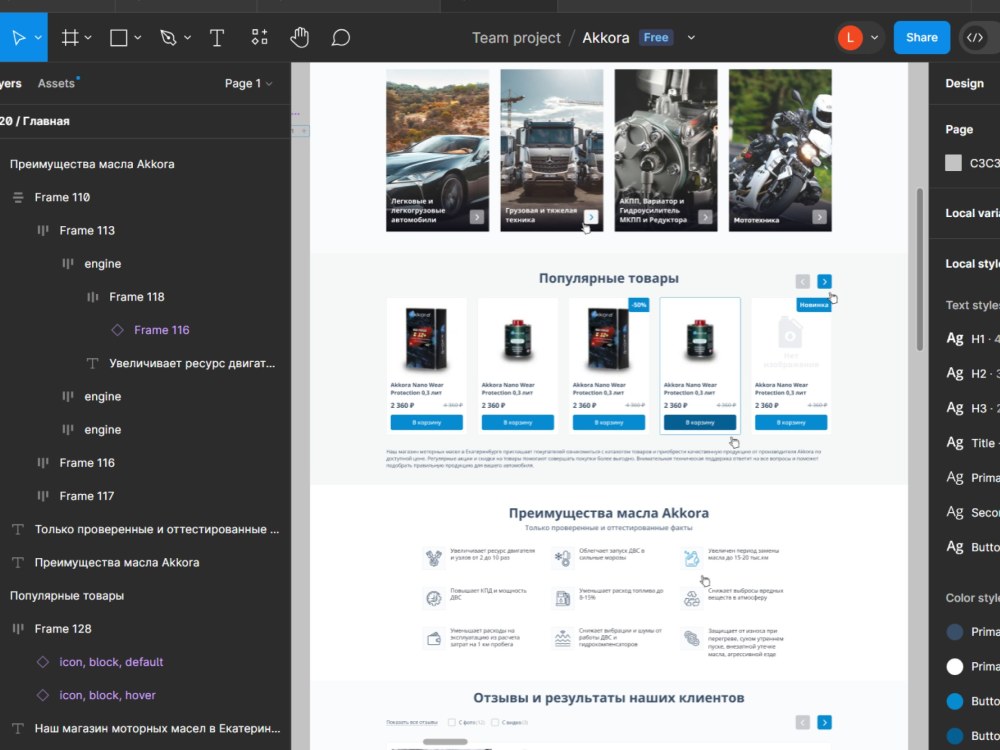Click the -50% discount badge
Image resolution: width=1000 pixels, height=750 pixels.
638,305
